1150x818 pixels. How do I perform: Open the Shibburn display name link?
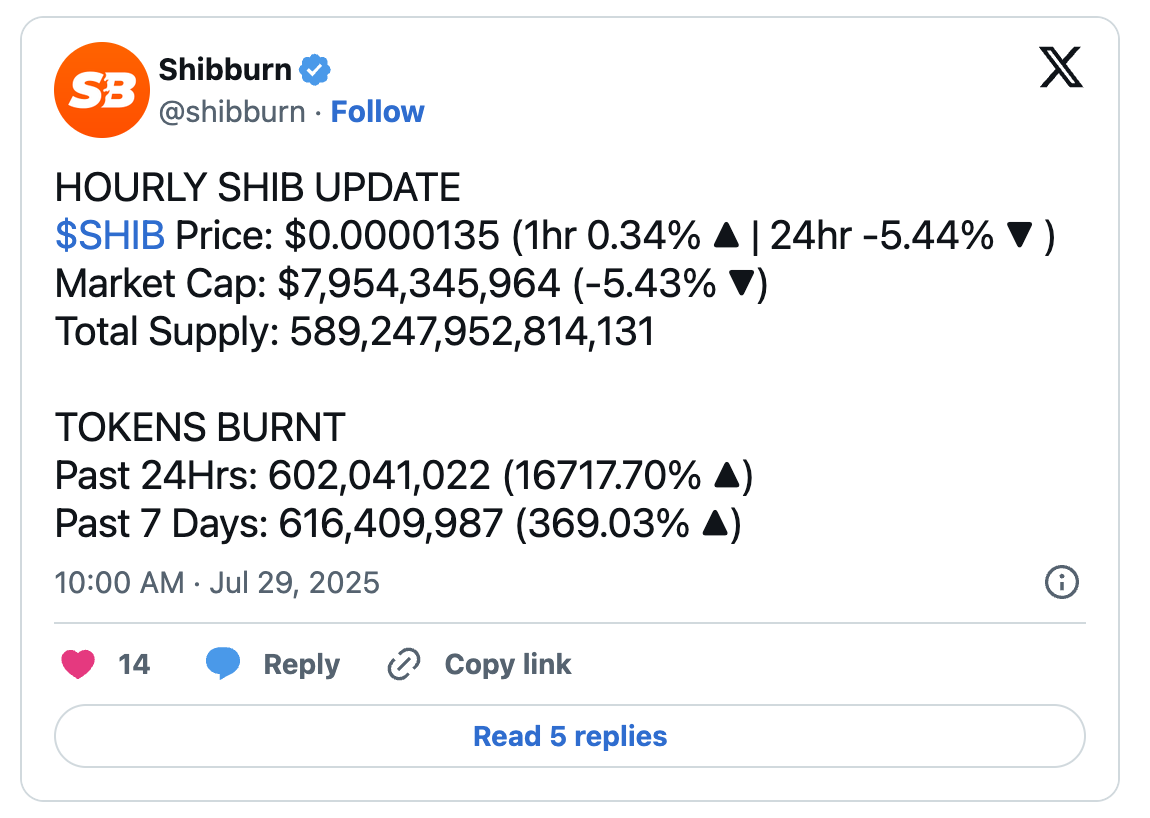[225, 70]
